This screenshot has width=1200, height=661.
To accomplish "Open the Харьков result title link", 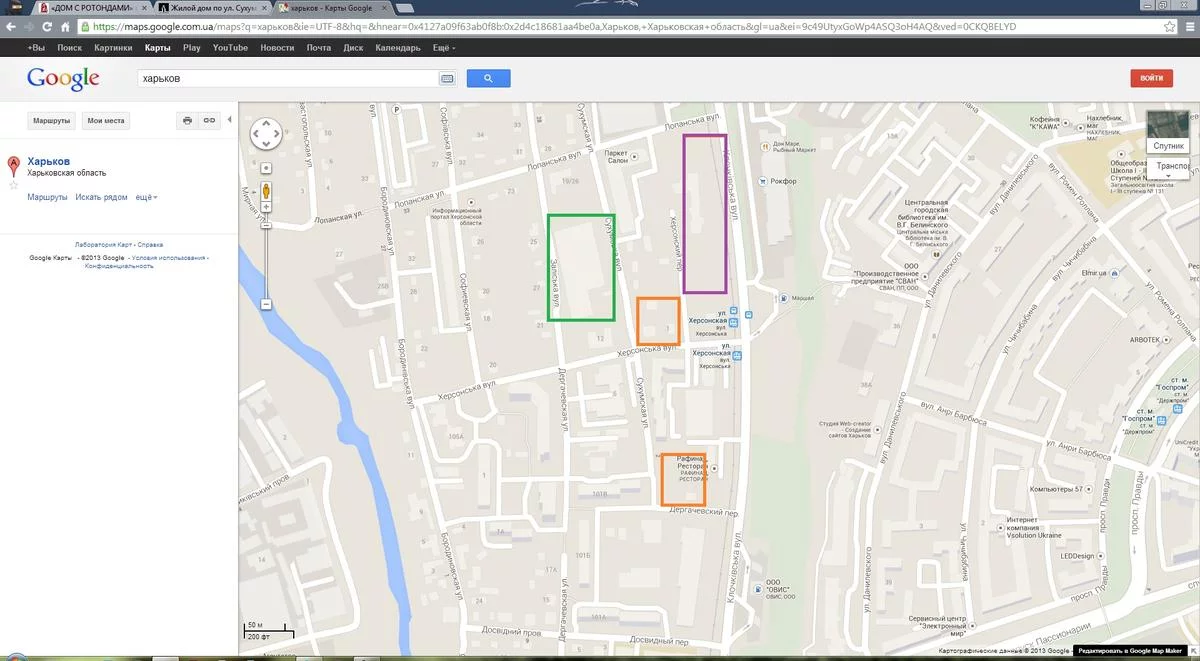I will [49, 161].
